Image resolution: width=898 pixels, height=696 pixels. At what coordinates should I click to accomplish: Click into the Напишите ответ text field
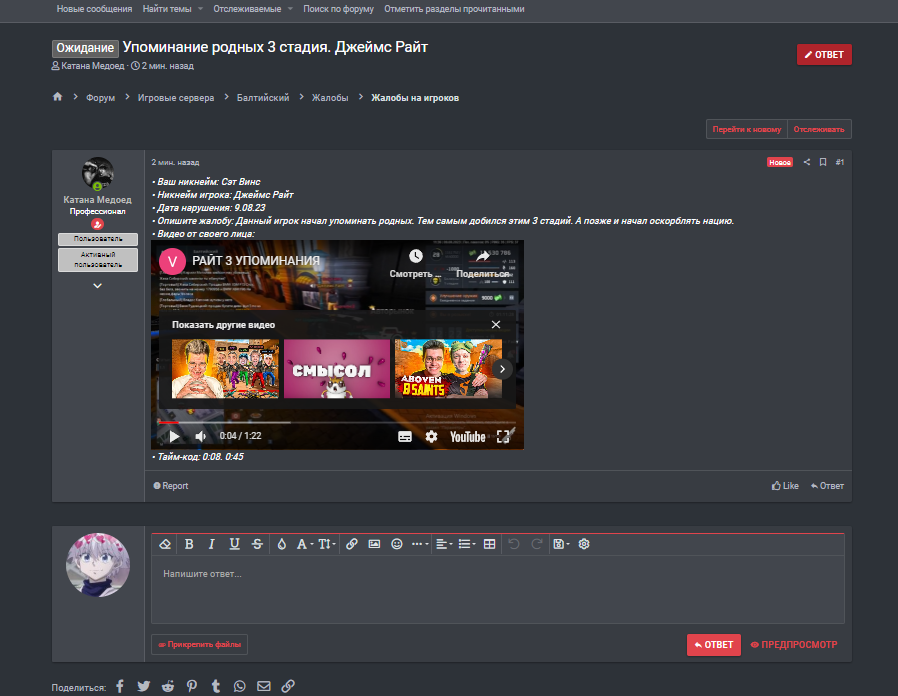[x=497, y=590]
